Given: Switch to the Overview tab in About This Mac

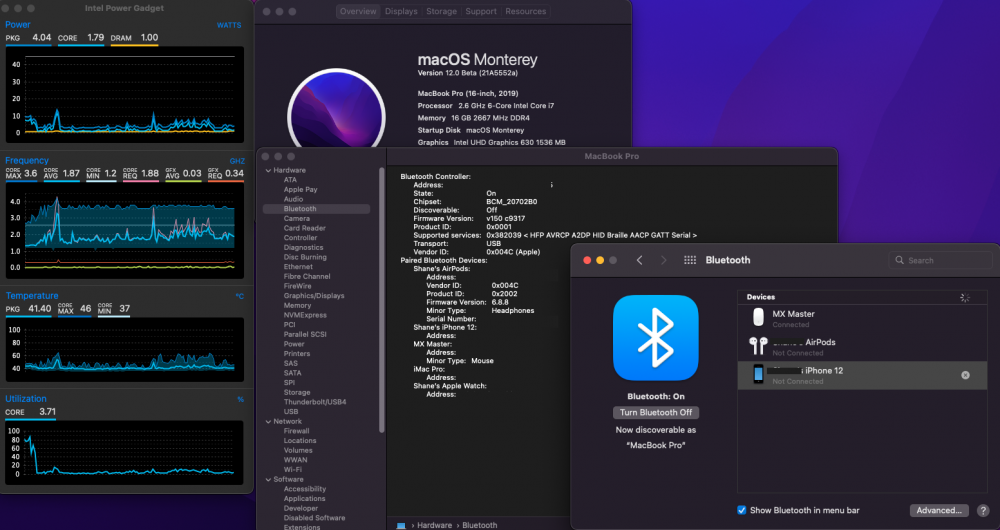Looking at the screenshot, I should (358, 11).
